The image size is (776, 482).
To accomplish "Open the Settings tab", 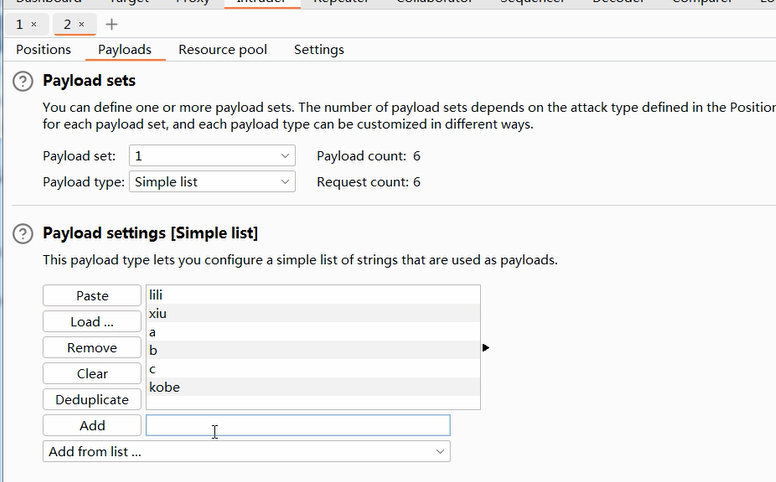I will tap(319, 49).
